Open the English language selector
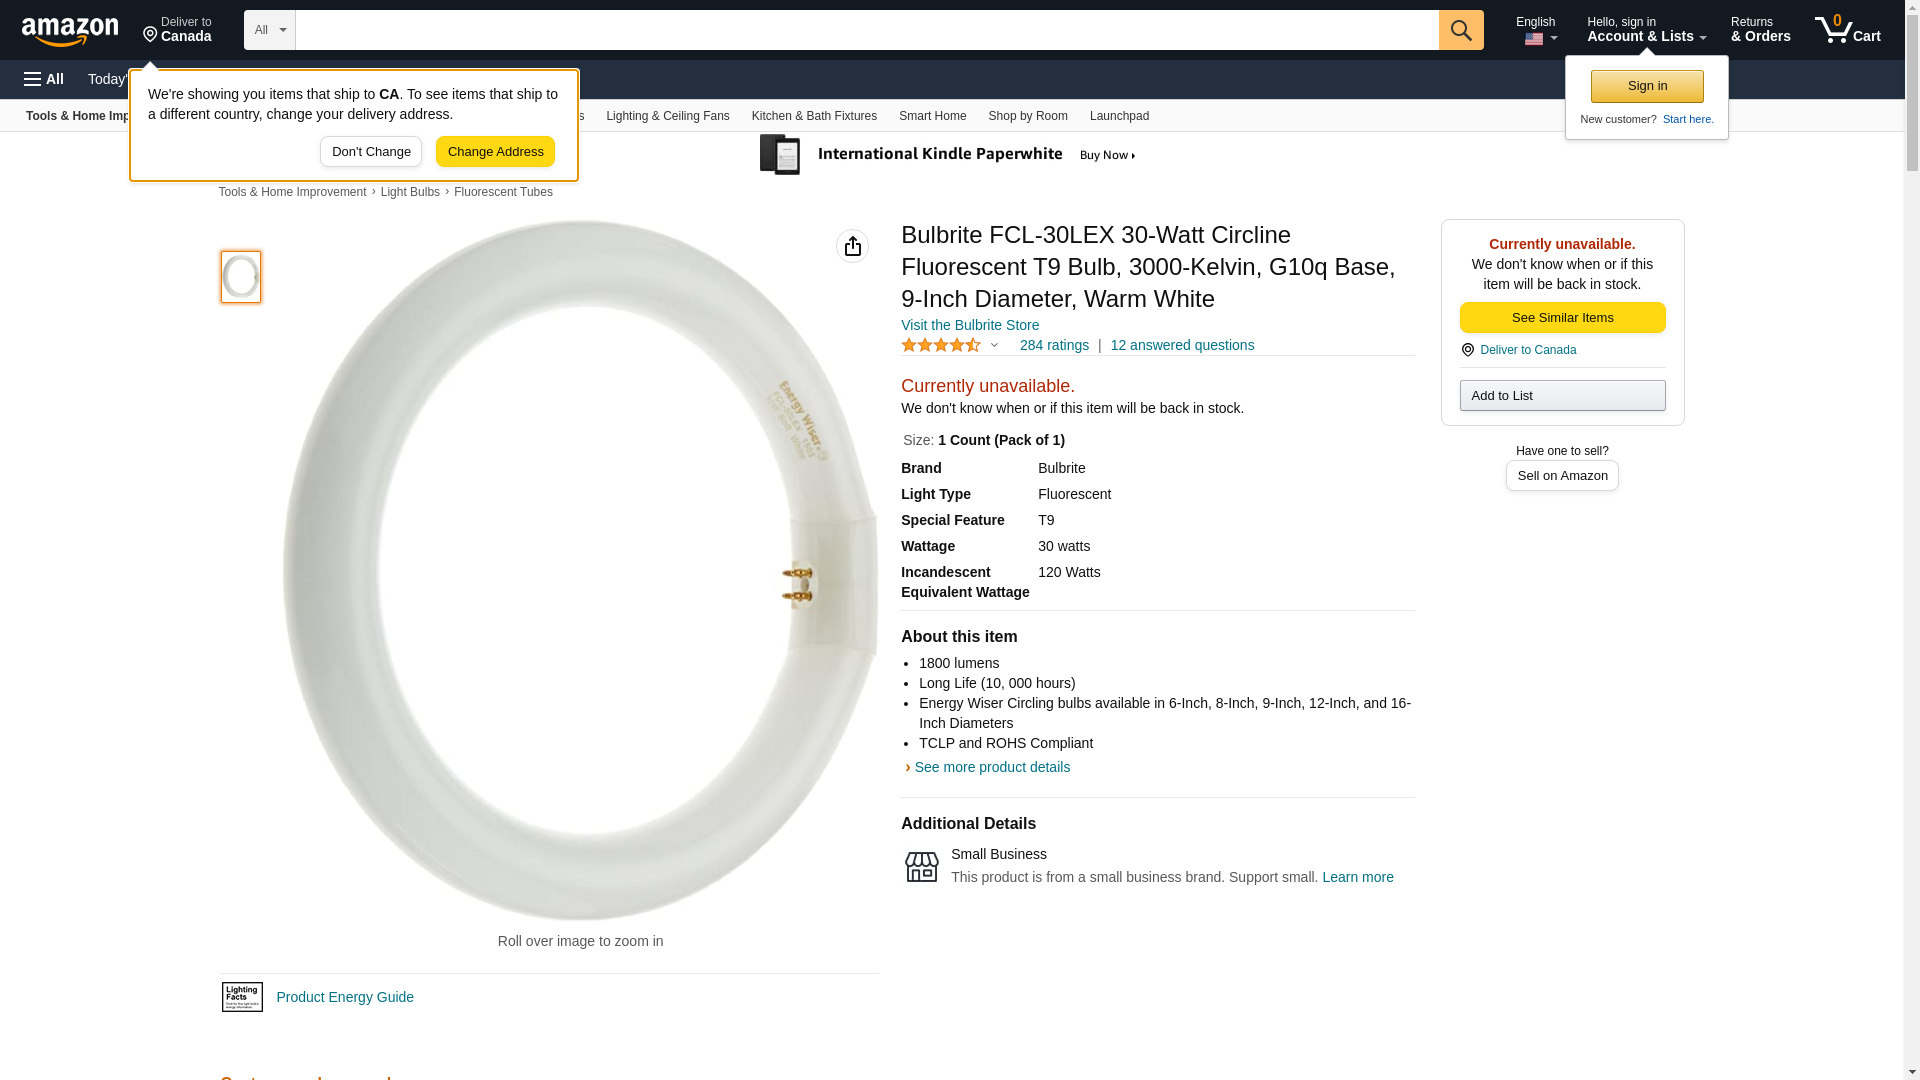Screen dimensions: 1920x1080 point(1536,30)
